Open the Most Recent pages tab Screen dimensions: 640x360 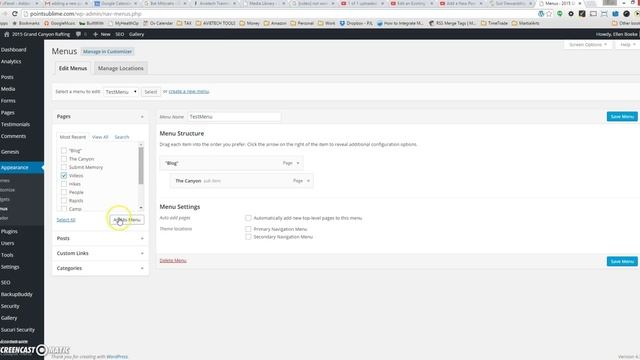[x=73, y=137]
